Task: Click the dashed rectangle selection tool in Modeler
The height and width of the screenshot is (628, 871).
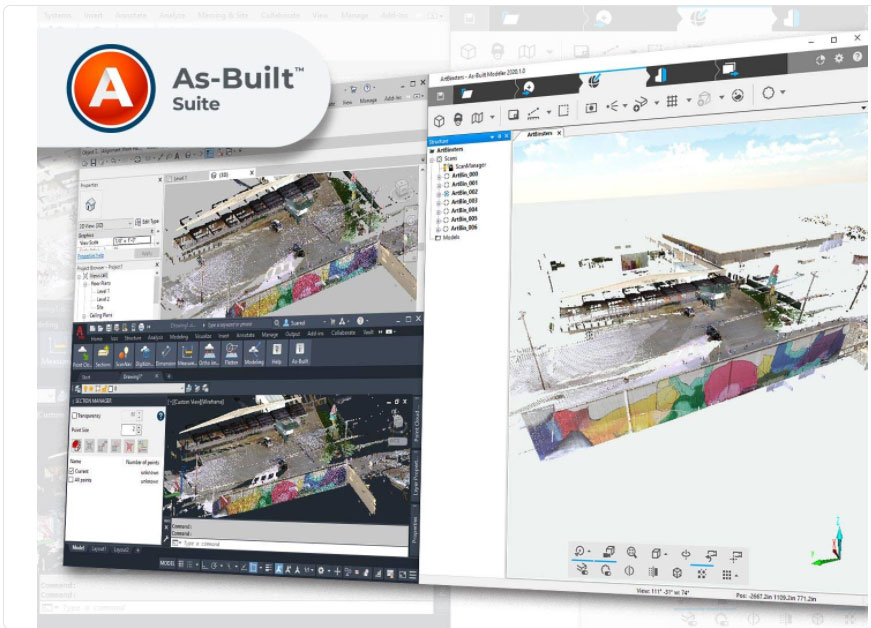Action: click(x=563, y=110)
